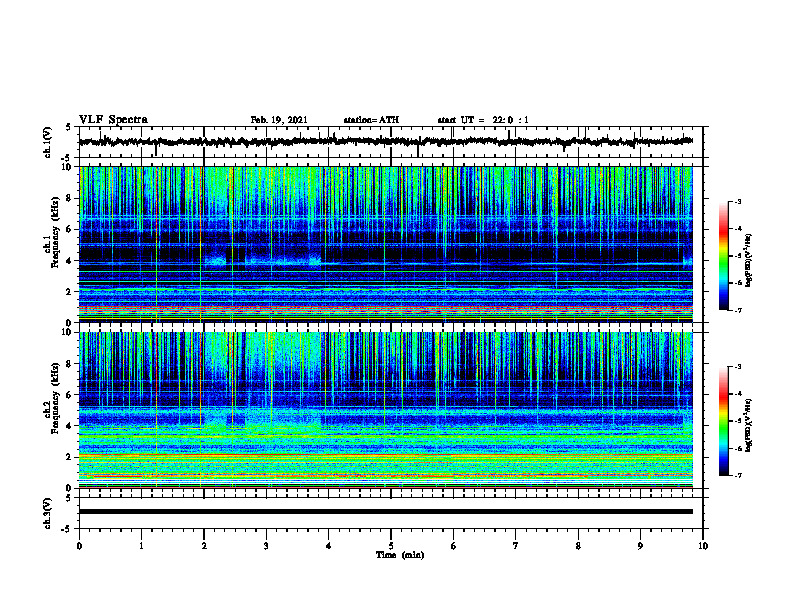This screenshot has width=792, height=612.
Task: Click the "ch.3(V)" axis label
Action: click(x=48, y=513)
